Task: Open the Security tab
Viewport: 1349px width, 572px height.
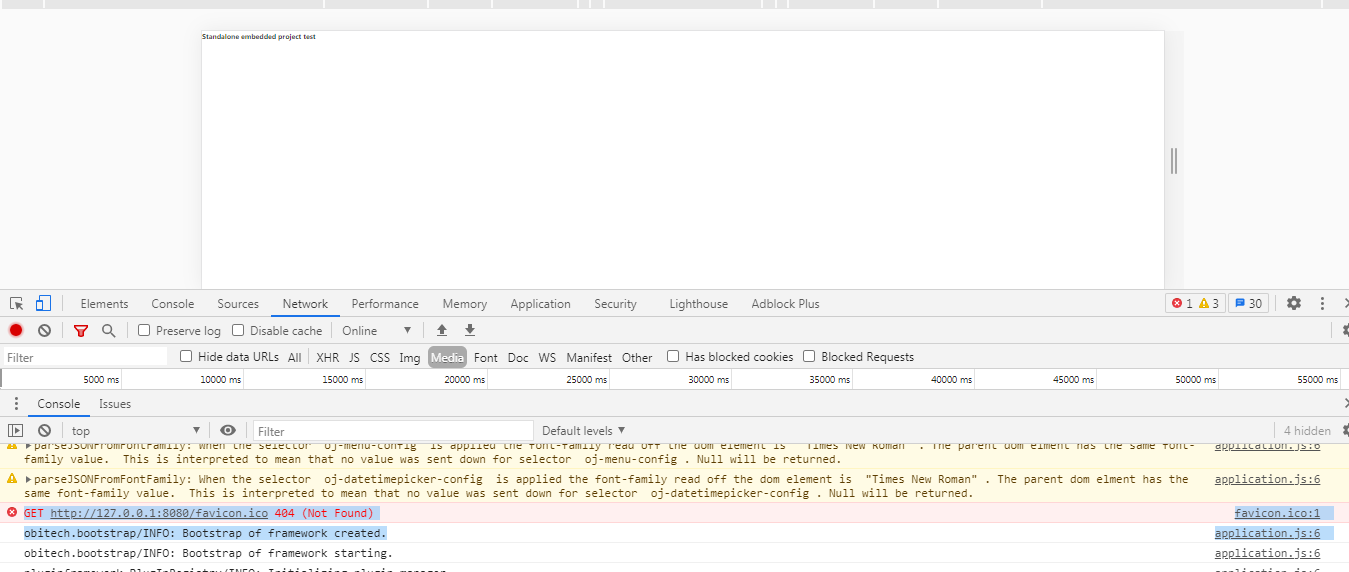Action: click(615, 304)
